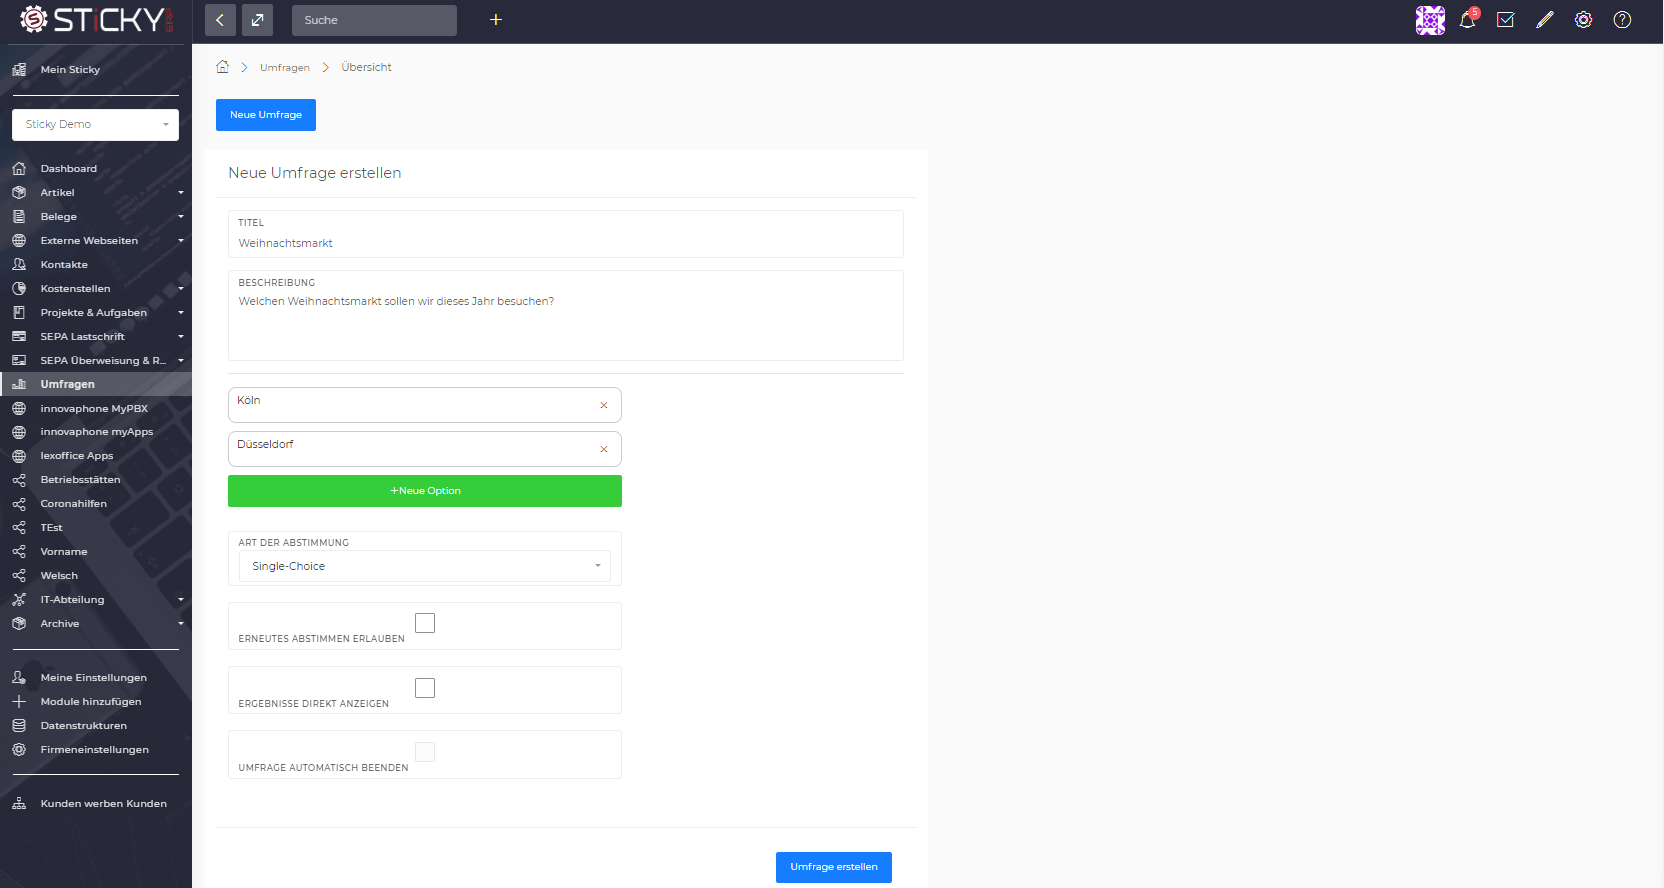The height and width of the screenshot is (888, 1664).
Task: Click the Umfrage erstellen button
Action: (x=834, y=867)
